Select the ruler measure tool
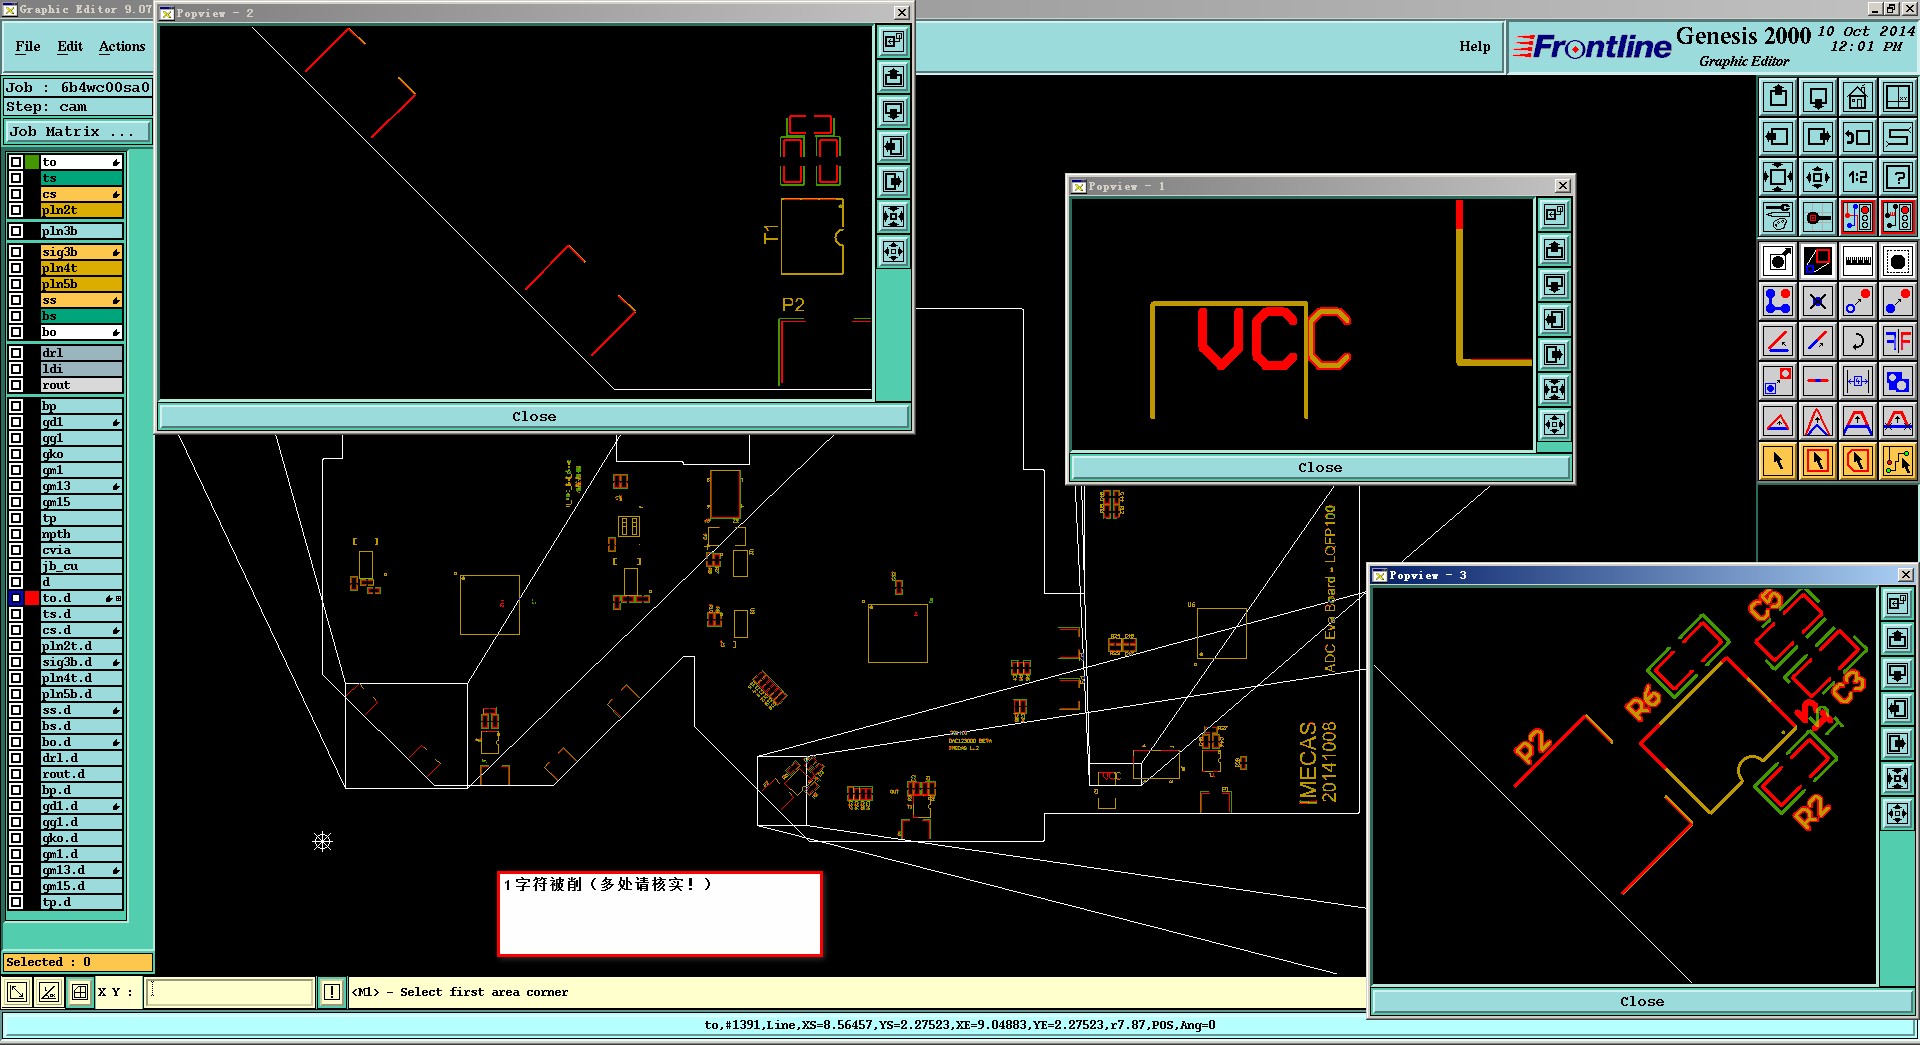Viewport: 1920px width, 1045px height. pos(1858,261)
